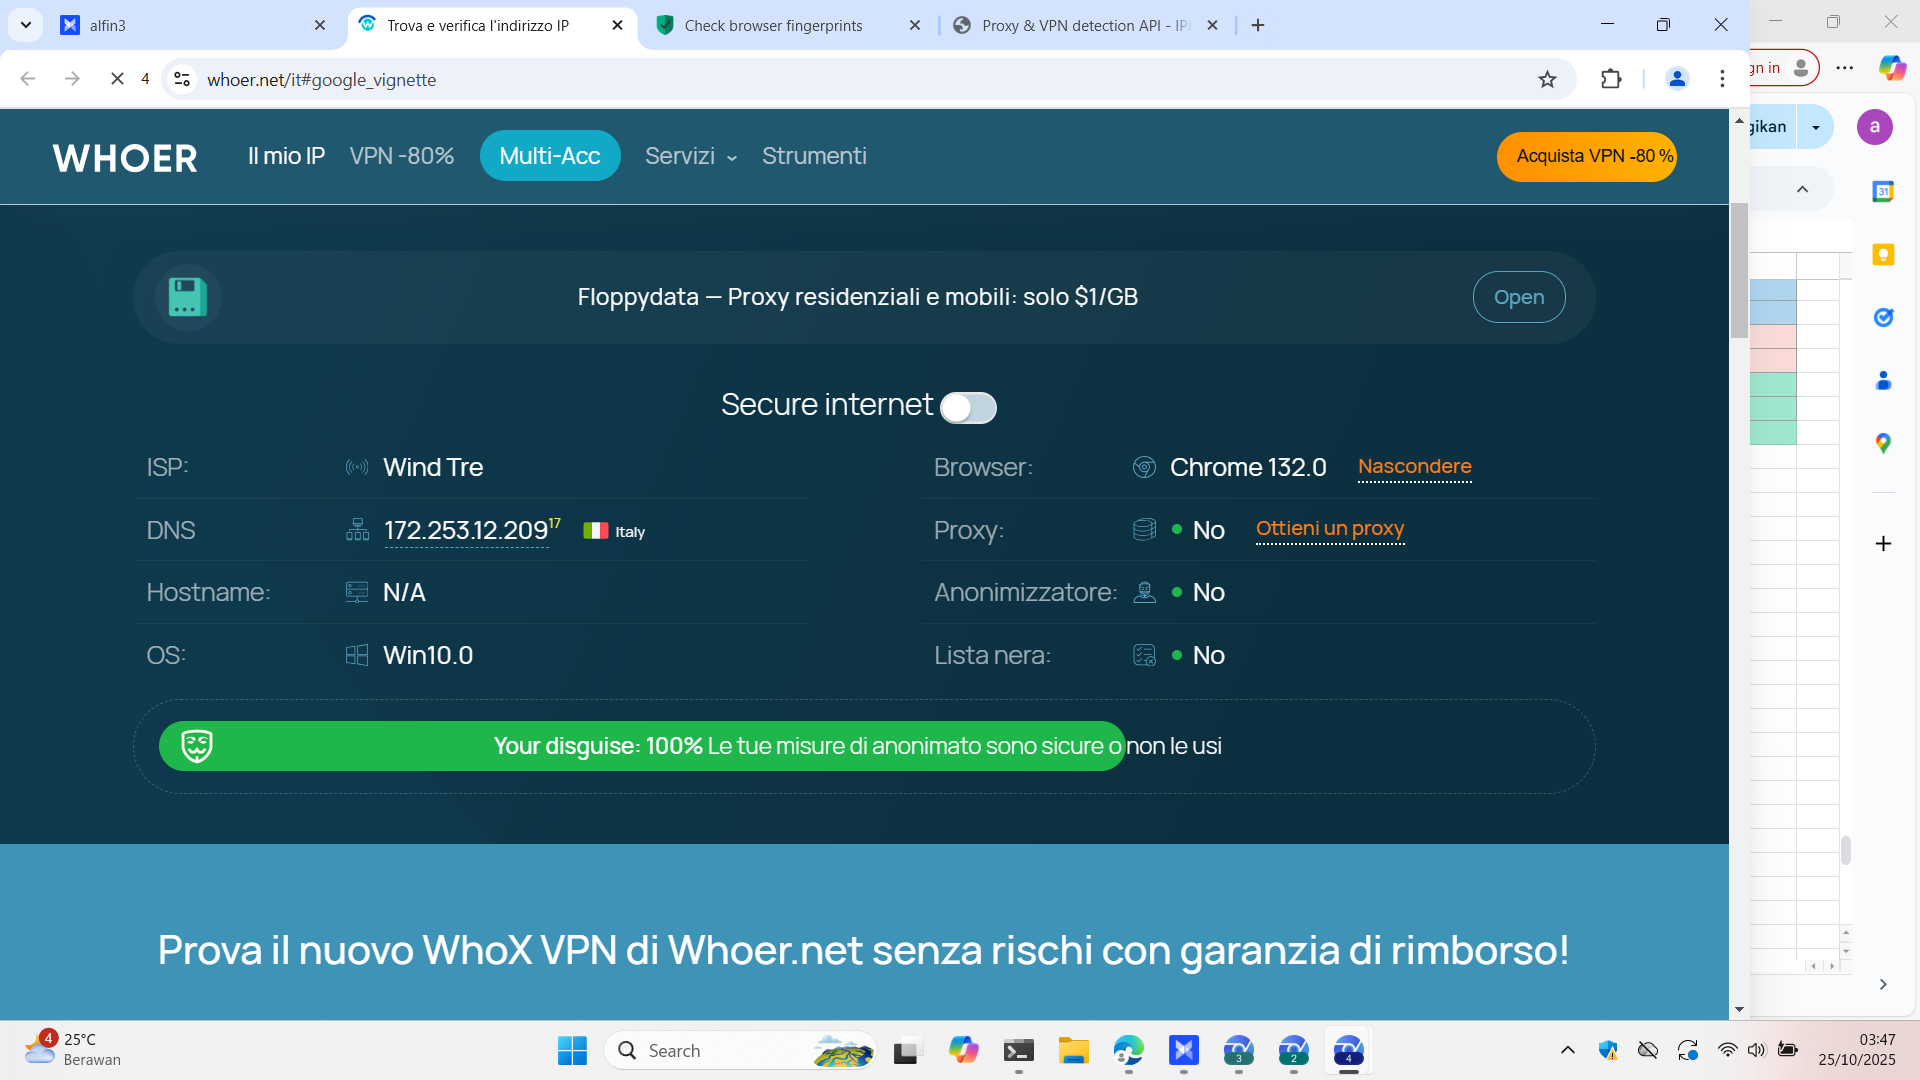Click the Italy flag next to DNS
This screenshot has height=1080, width=1920.
click(596, 531)
